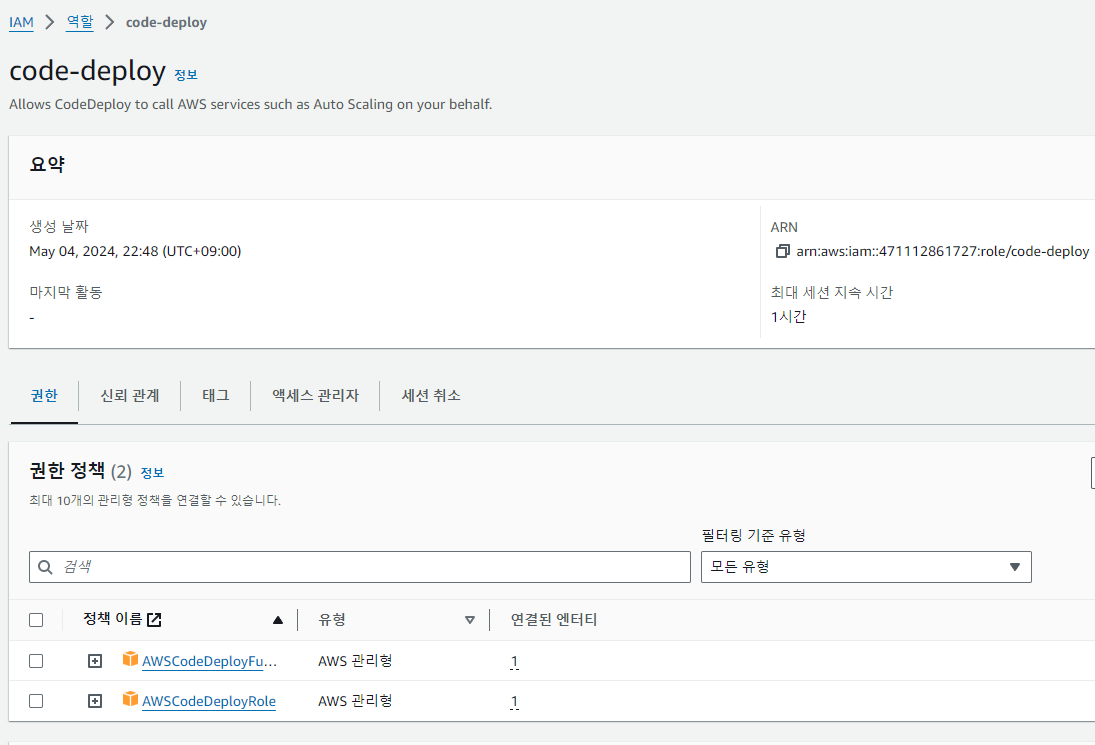Click the AWSCodeDeployRole policy box icon
The height and width of the screenshot is (745, 1095).
tap(130, 699)
